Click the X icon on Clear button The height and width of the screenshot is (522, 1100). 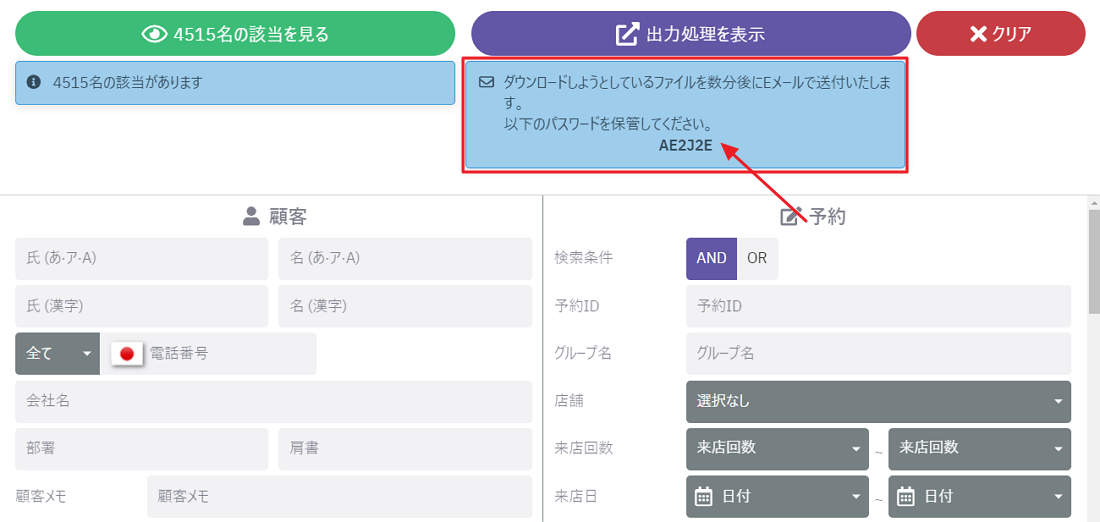click(978, 34)
